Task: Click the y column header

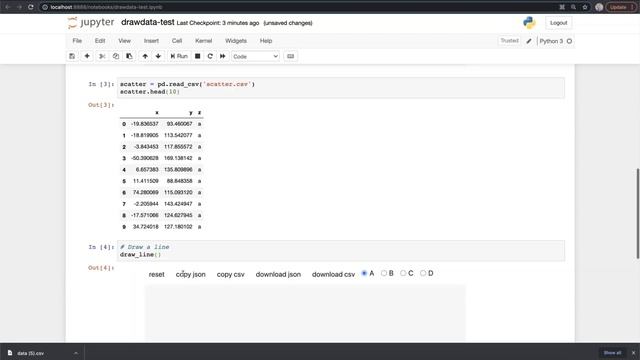Action: [191, 113]
